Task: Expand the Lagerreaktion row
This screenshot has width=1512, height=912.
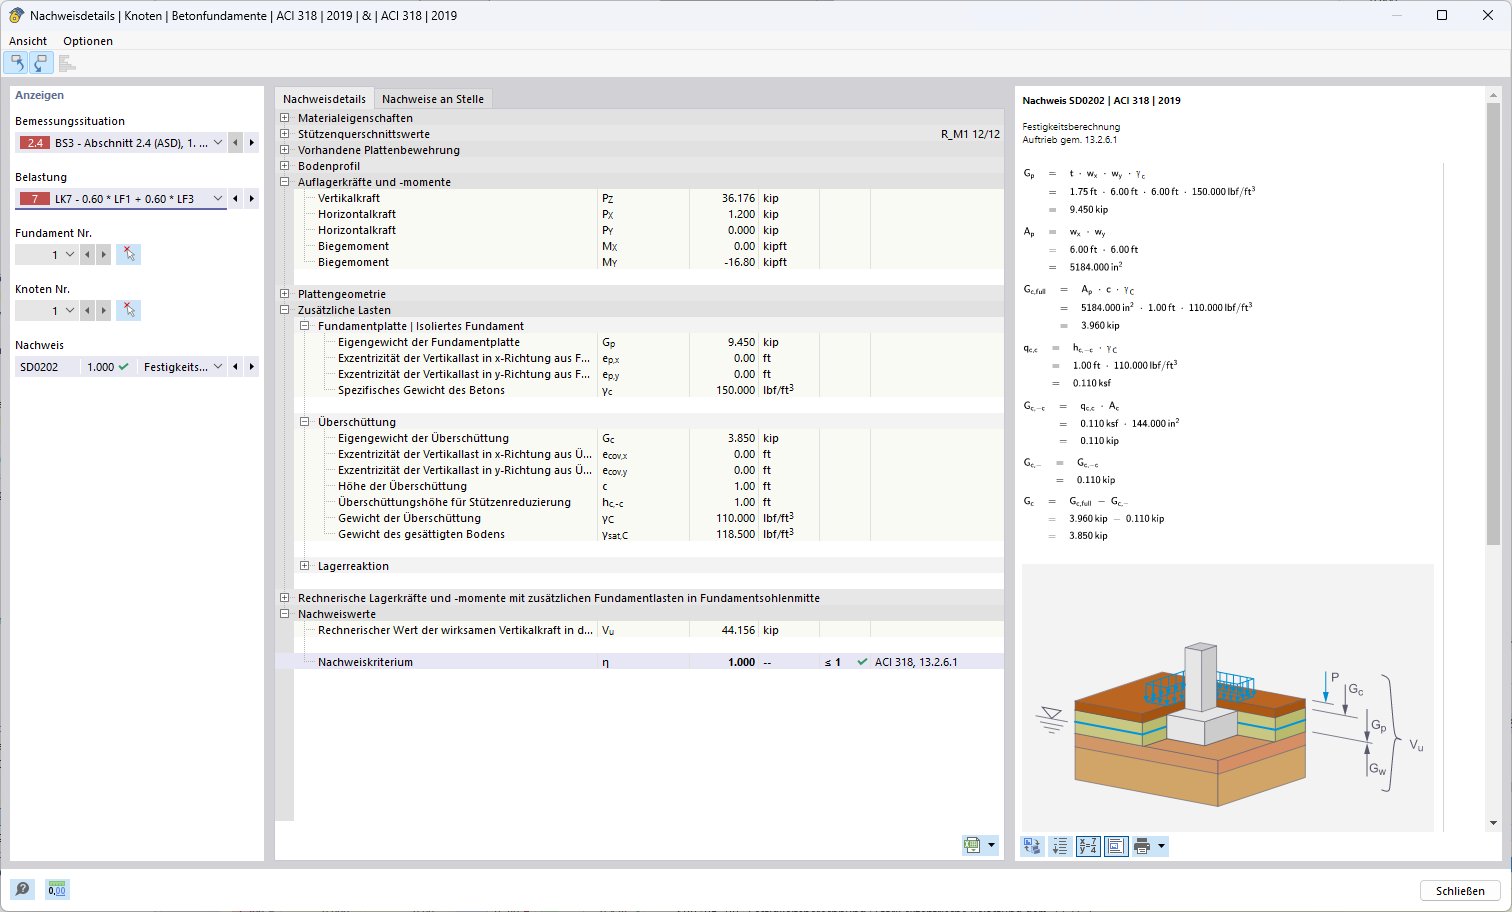Action: pyautogui.click(x=304, y=566)
